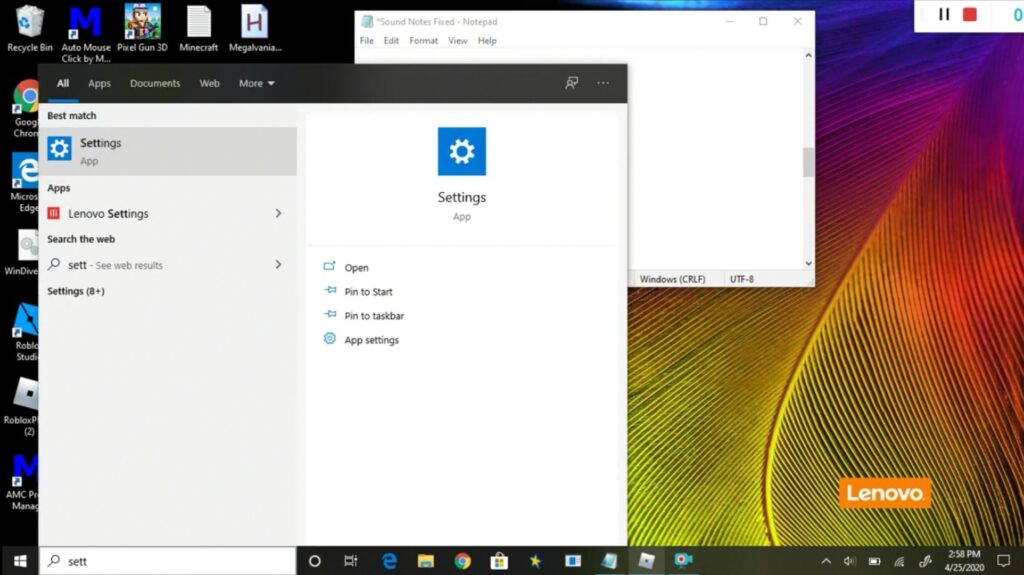Expand the 'sett' web results arrow
Image resolution: width=1024 pixels, height=575 pixels.
(278, 265)
